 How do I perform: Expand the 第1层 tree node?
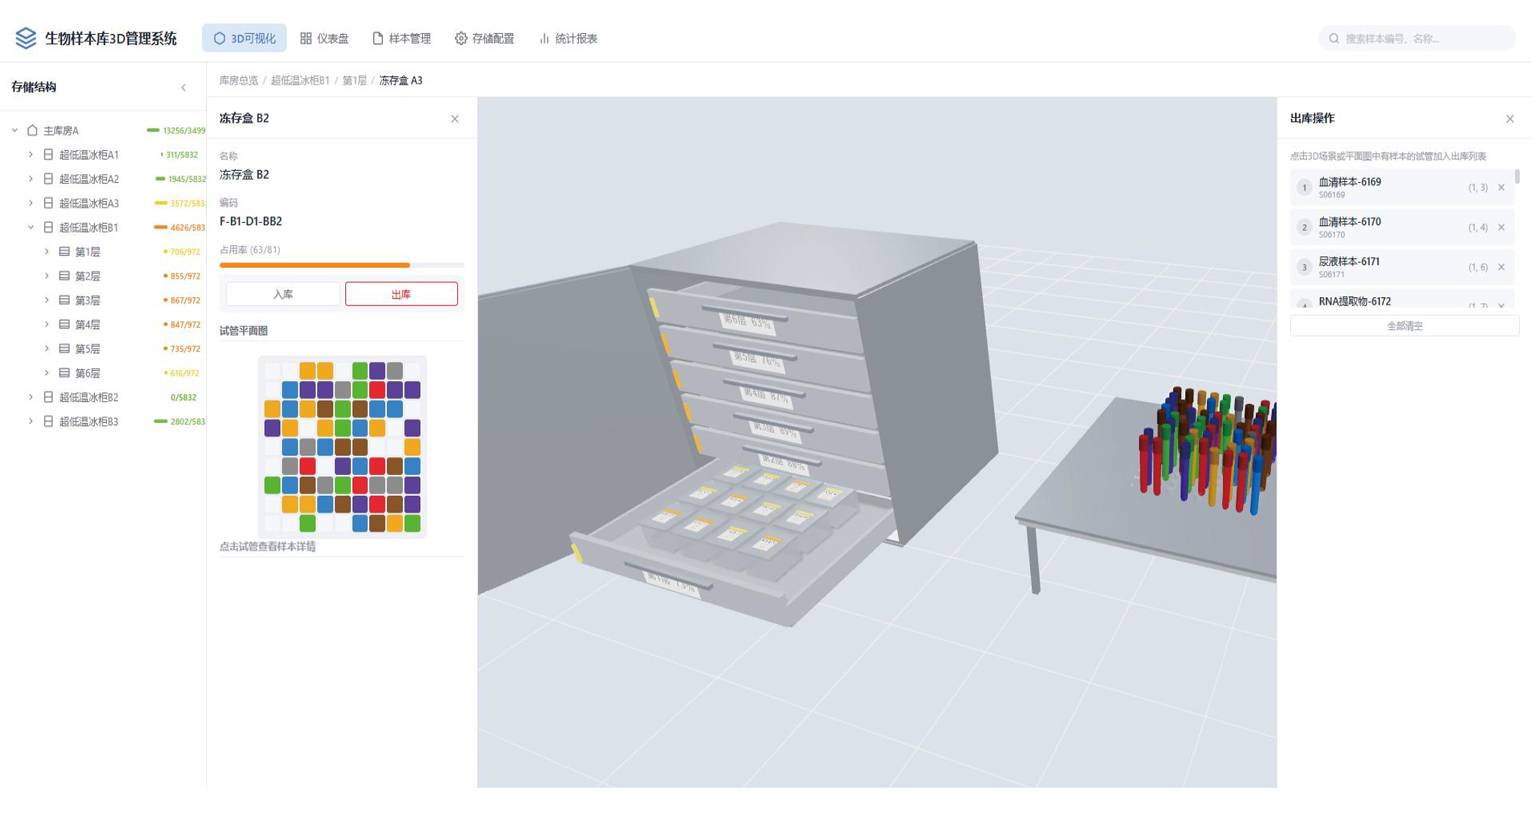(47, 252)
